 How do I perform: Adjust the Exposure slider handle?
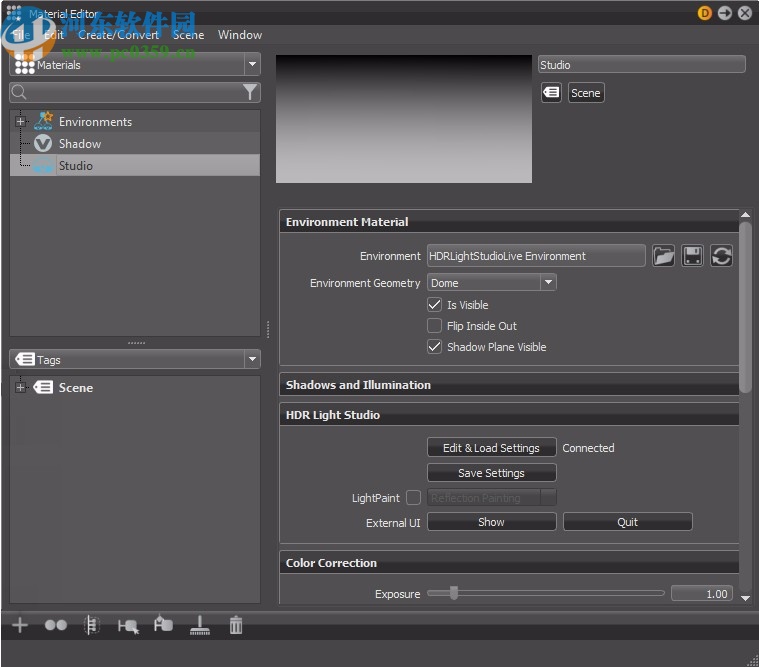coord(454,593)
